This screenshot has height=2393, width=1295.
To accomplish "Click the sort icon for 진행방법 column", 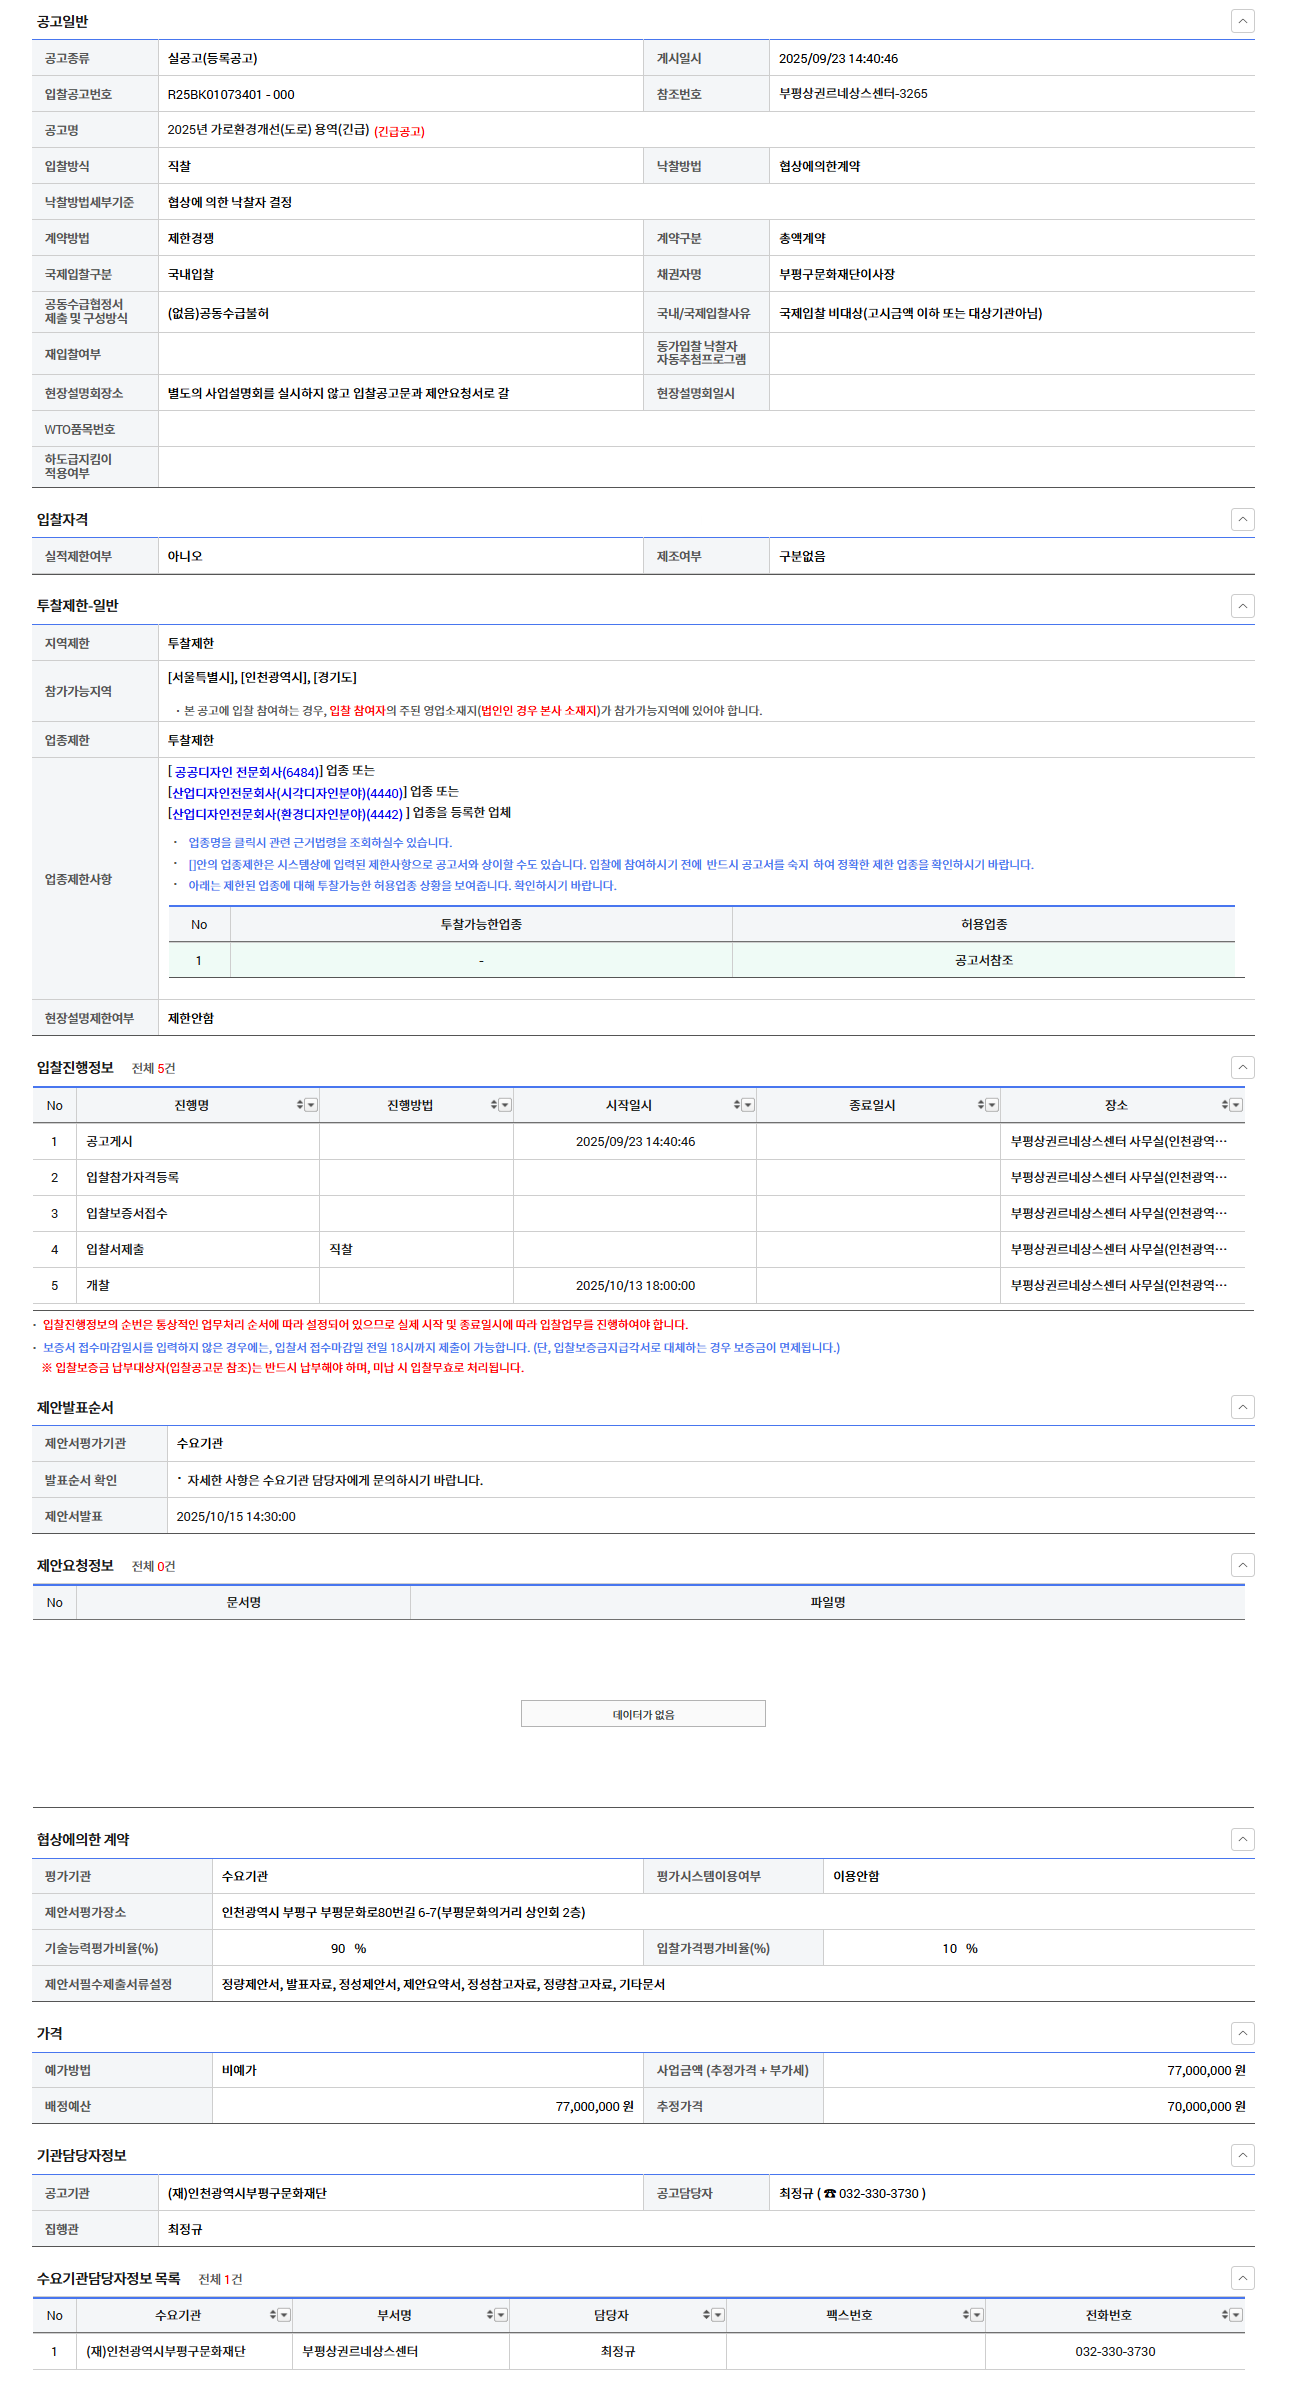I will click(493, 1105).
